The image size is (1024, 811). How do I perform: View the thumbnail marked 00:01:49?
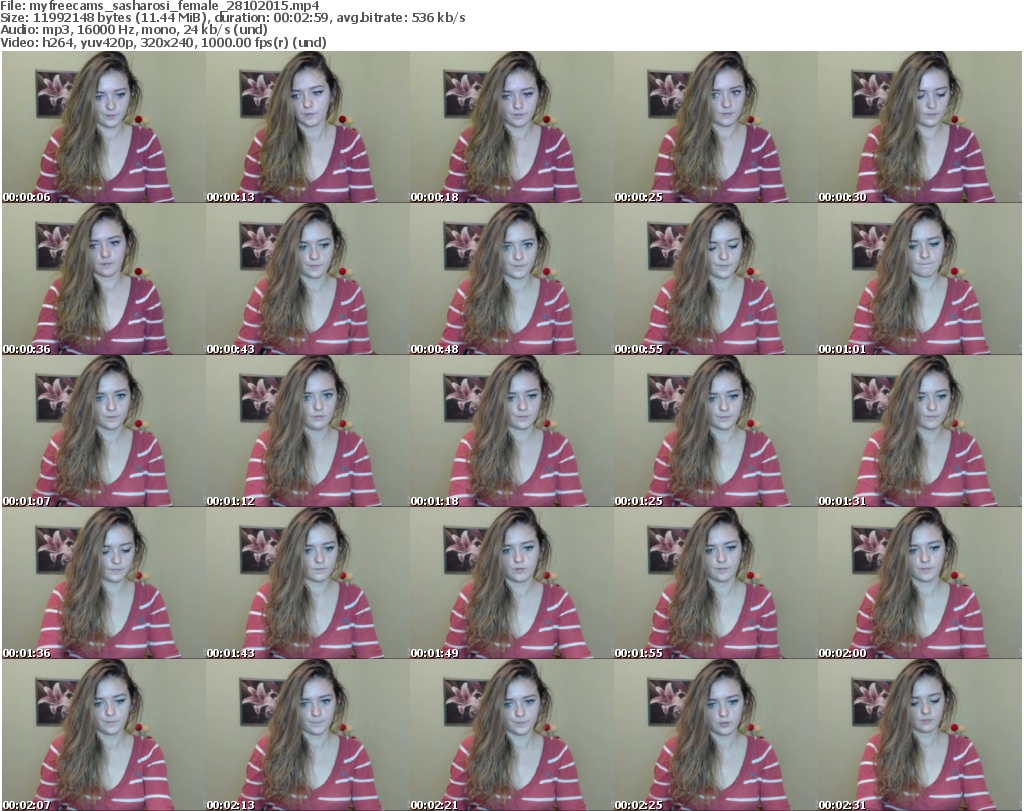[511, 583]
